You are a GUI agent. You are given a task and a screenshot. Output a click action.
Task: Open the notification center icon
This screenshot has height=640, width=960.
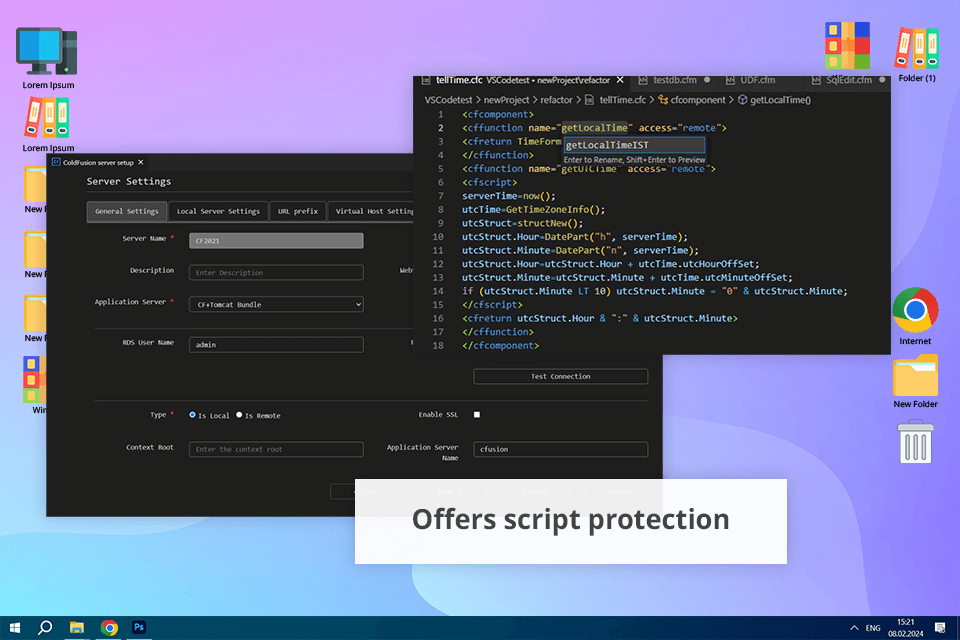point(940,628)
